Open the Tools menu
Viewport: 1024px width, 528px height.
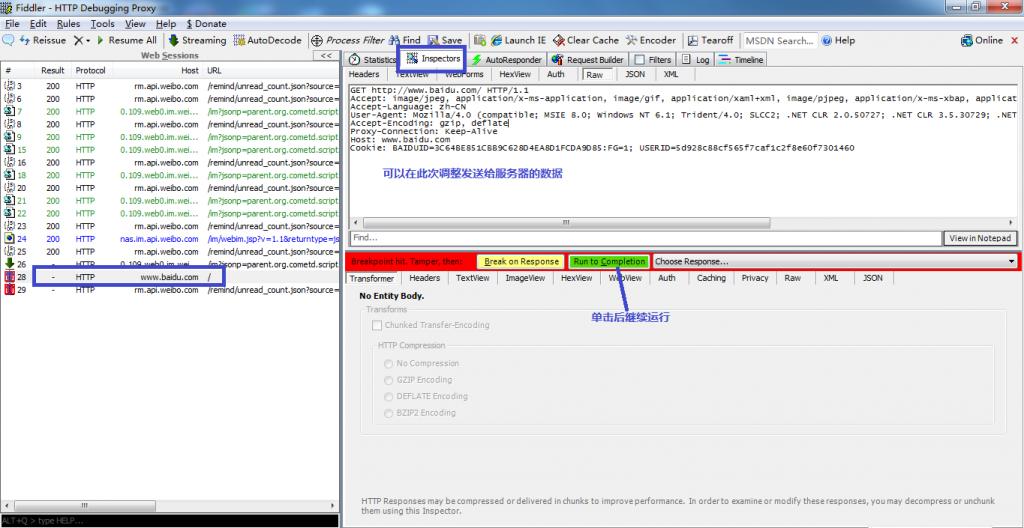103,24
